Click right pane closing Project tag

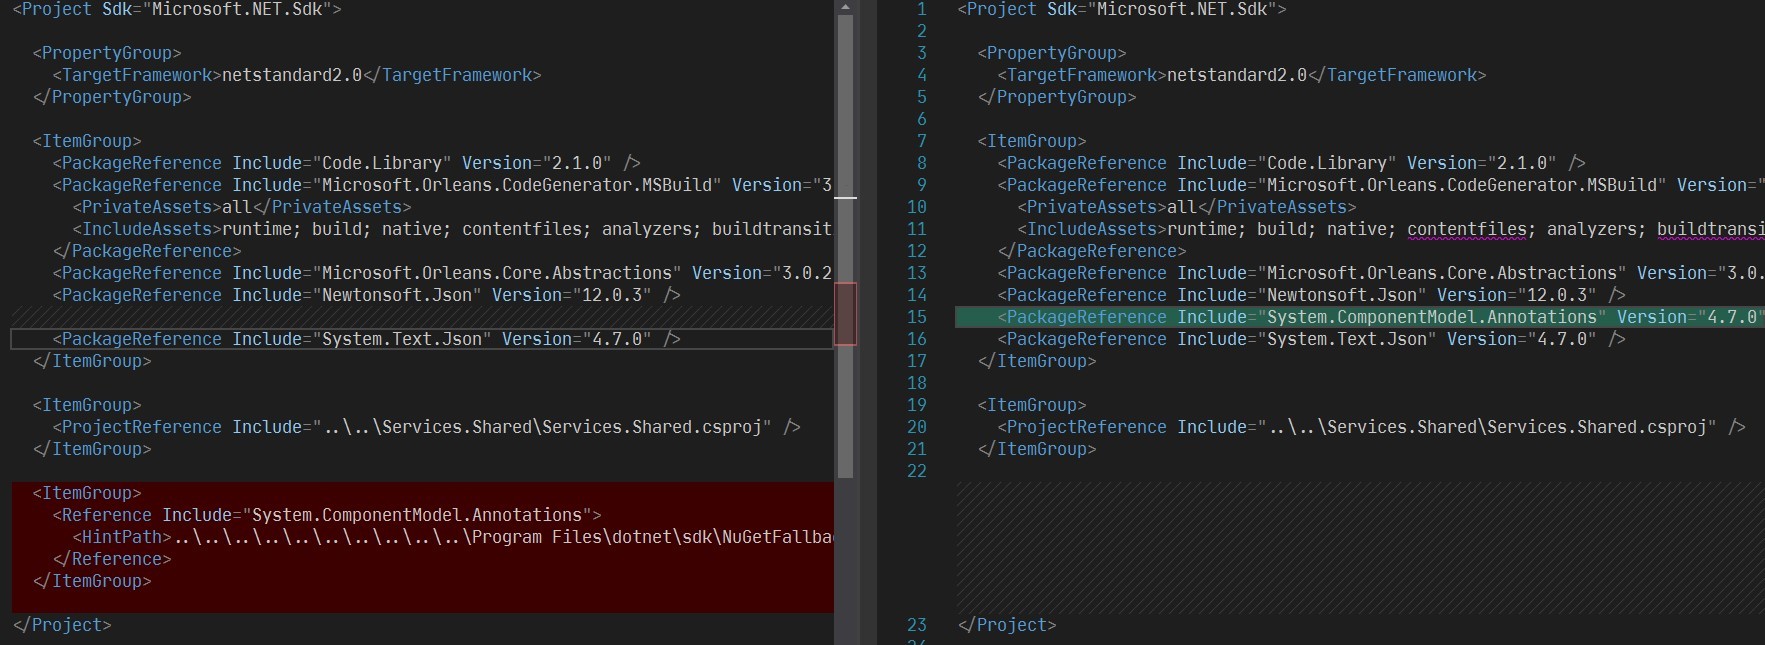(x=1006, y=625)
